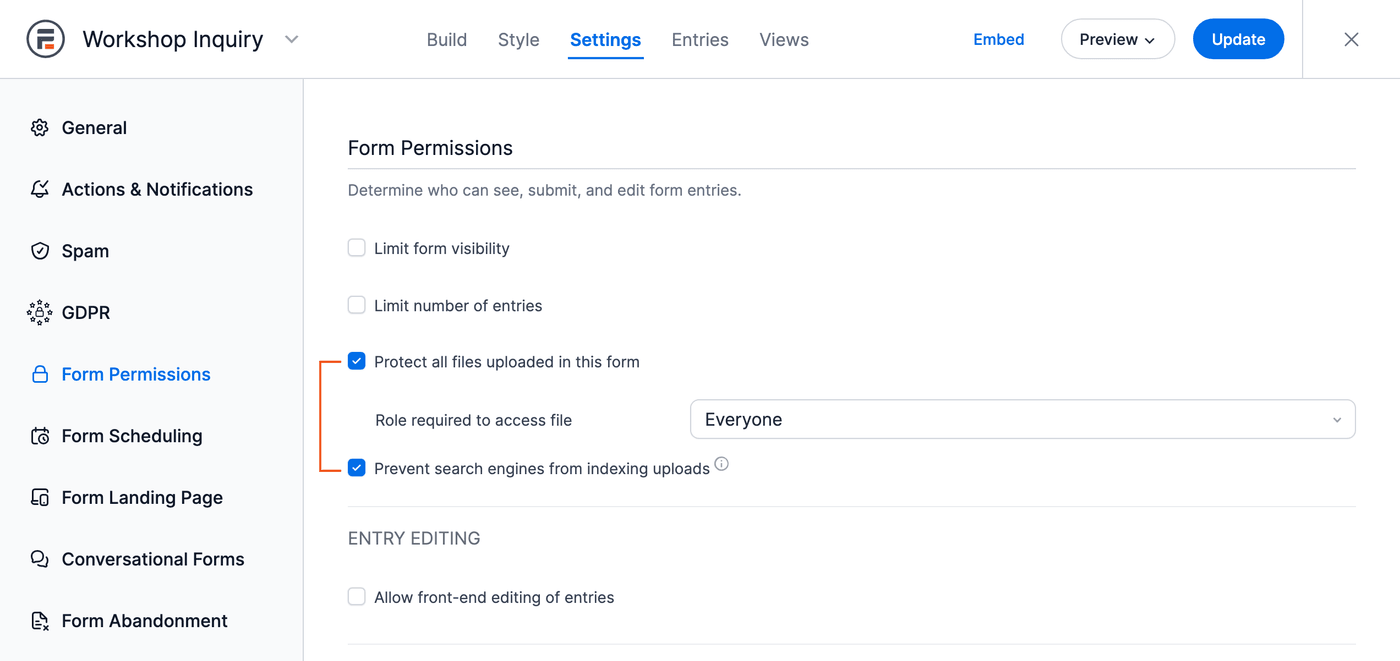Image resolution: width=1400 pixels, height=661 pixels.
Task: Click the Embed link
Action: (x=998, y=39)
